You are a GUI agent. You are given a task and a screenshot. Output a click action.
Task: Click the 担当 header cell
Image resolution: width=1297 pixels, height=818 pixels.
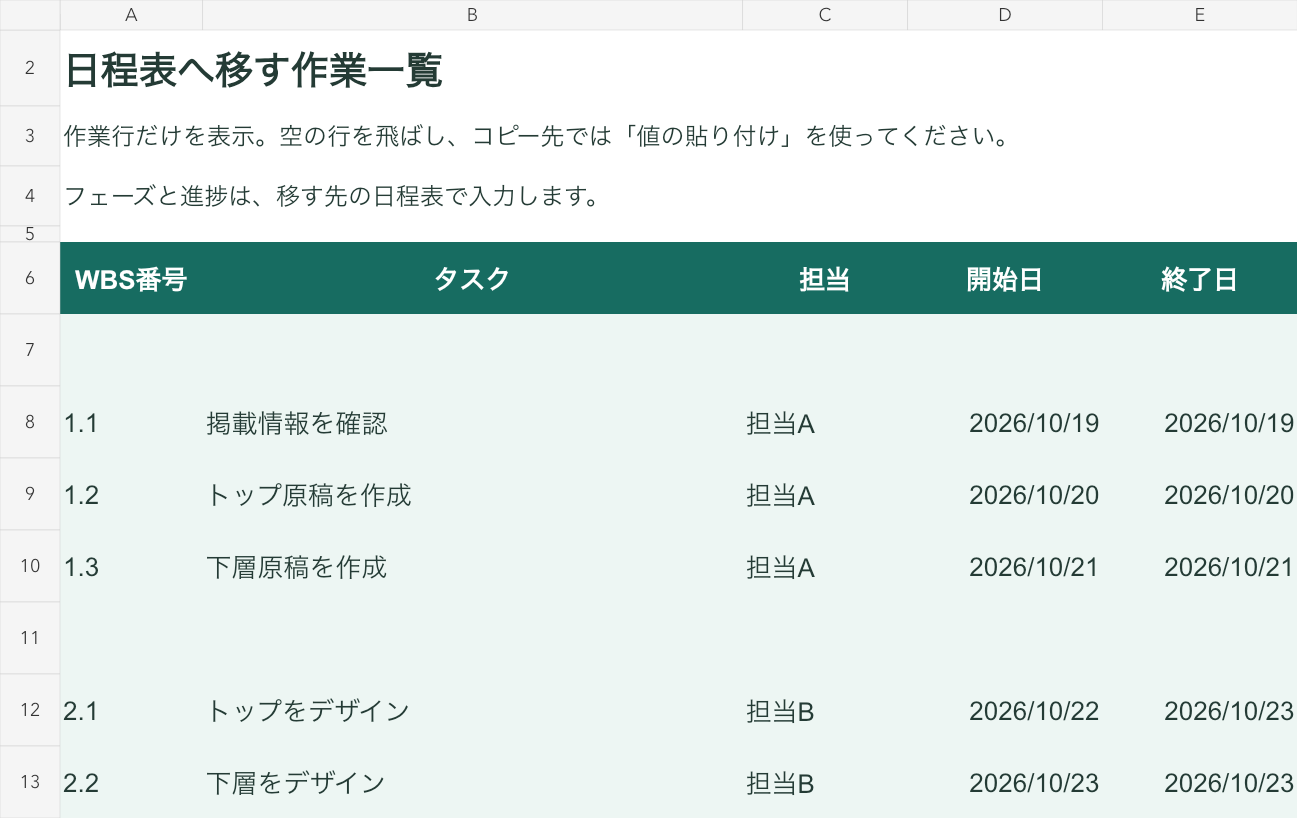pyautogui.click(x=825, y=279)
